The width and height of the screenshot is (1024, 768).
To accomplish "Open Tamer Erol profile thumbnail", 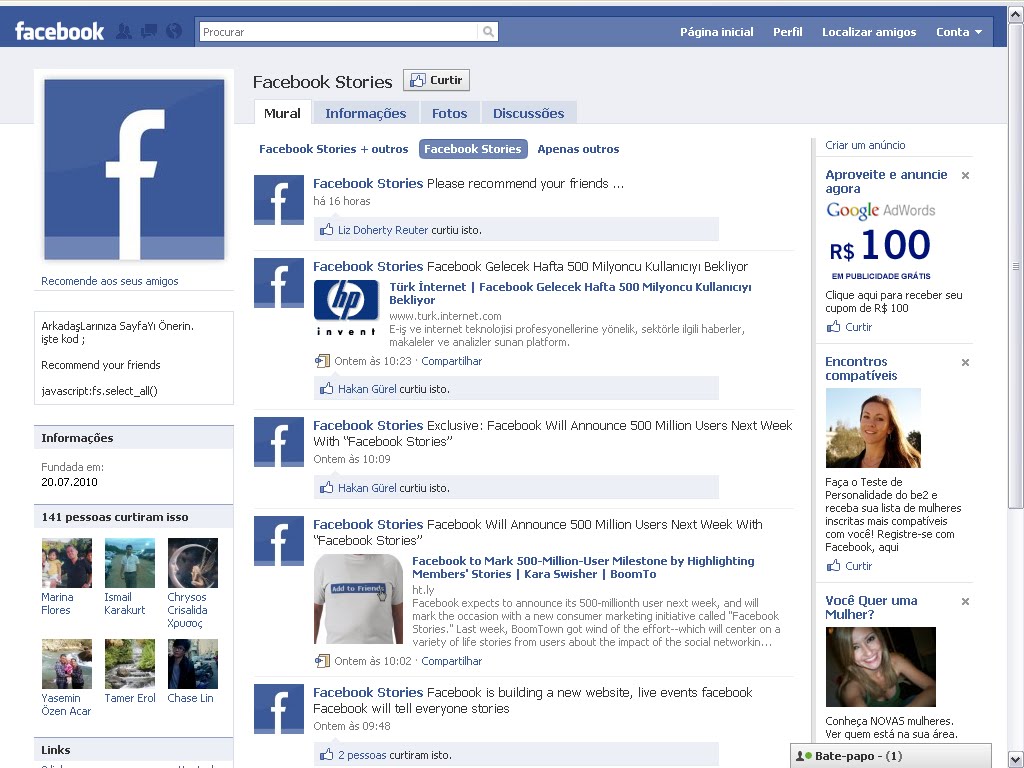I will [x=130, y=664].
